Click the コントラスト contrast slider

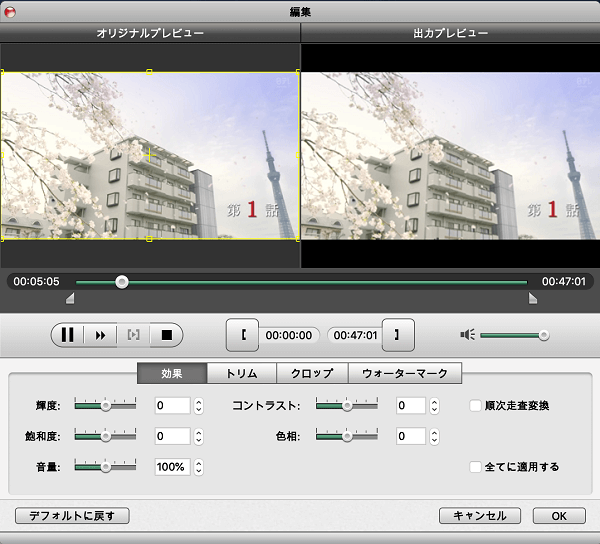347,405
